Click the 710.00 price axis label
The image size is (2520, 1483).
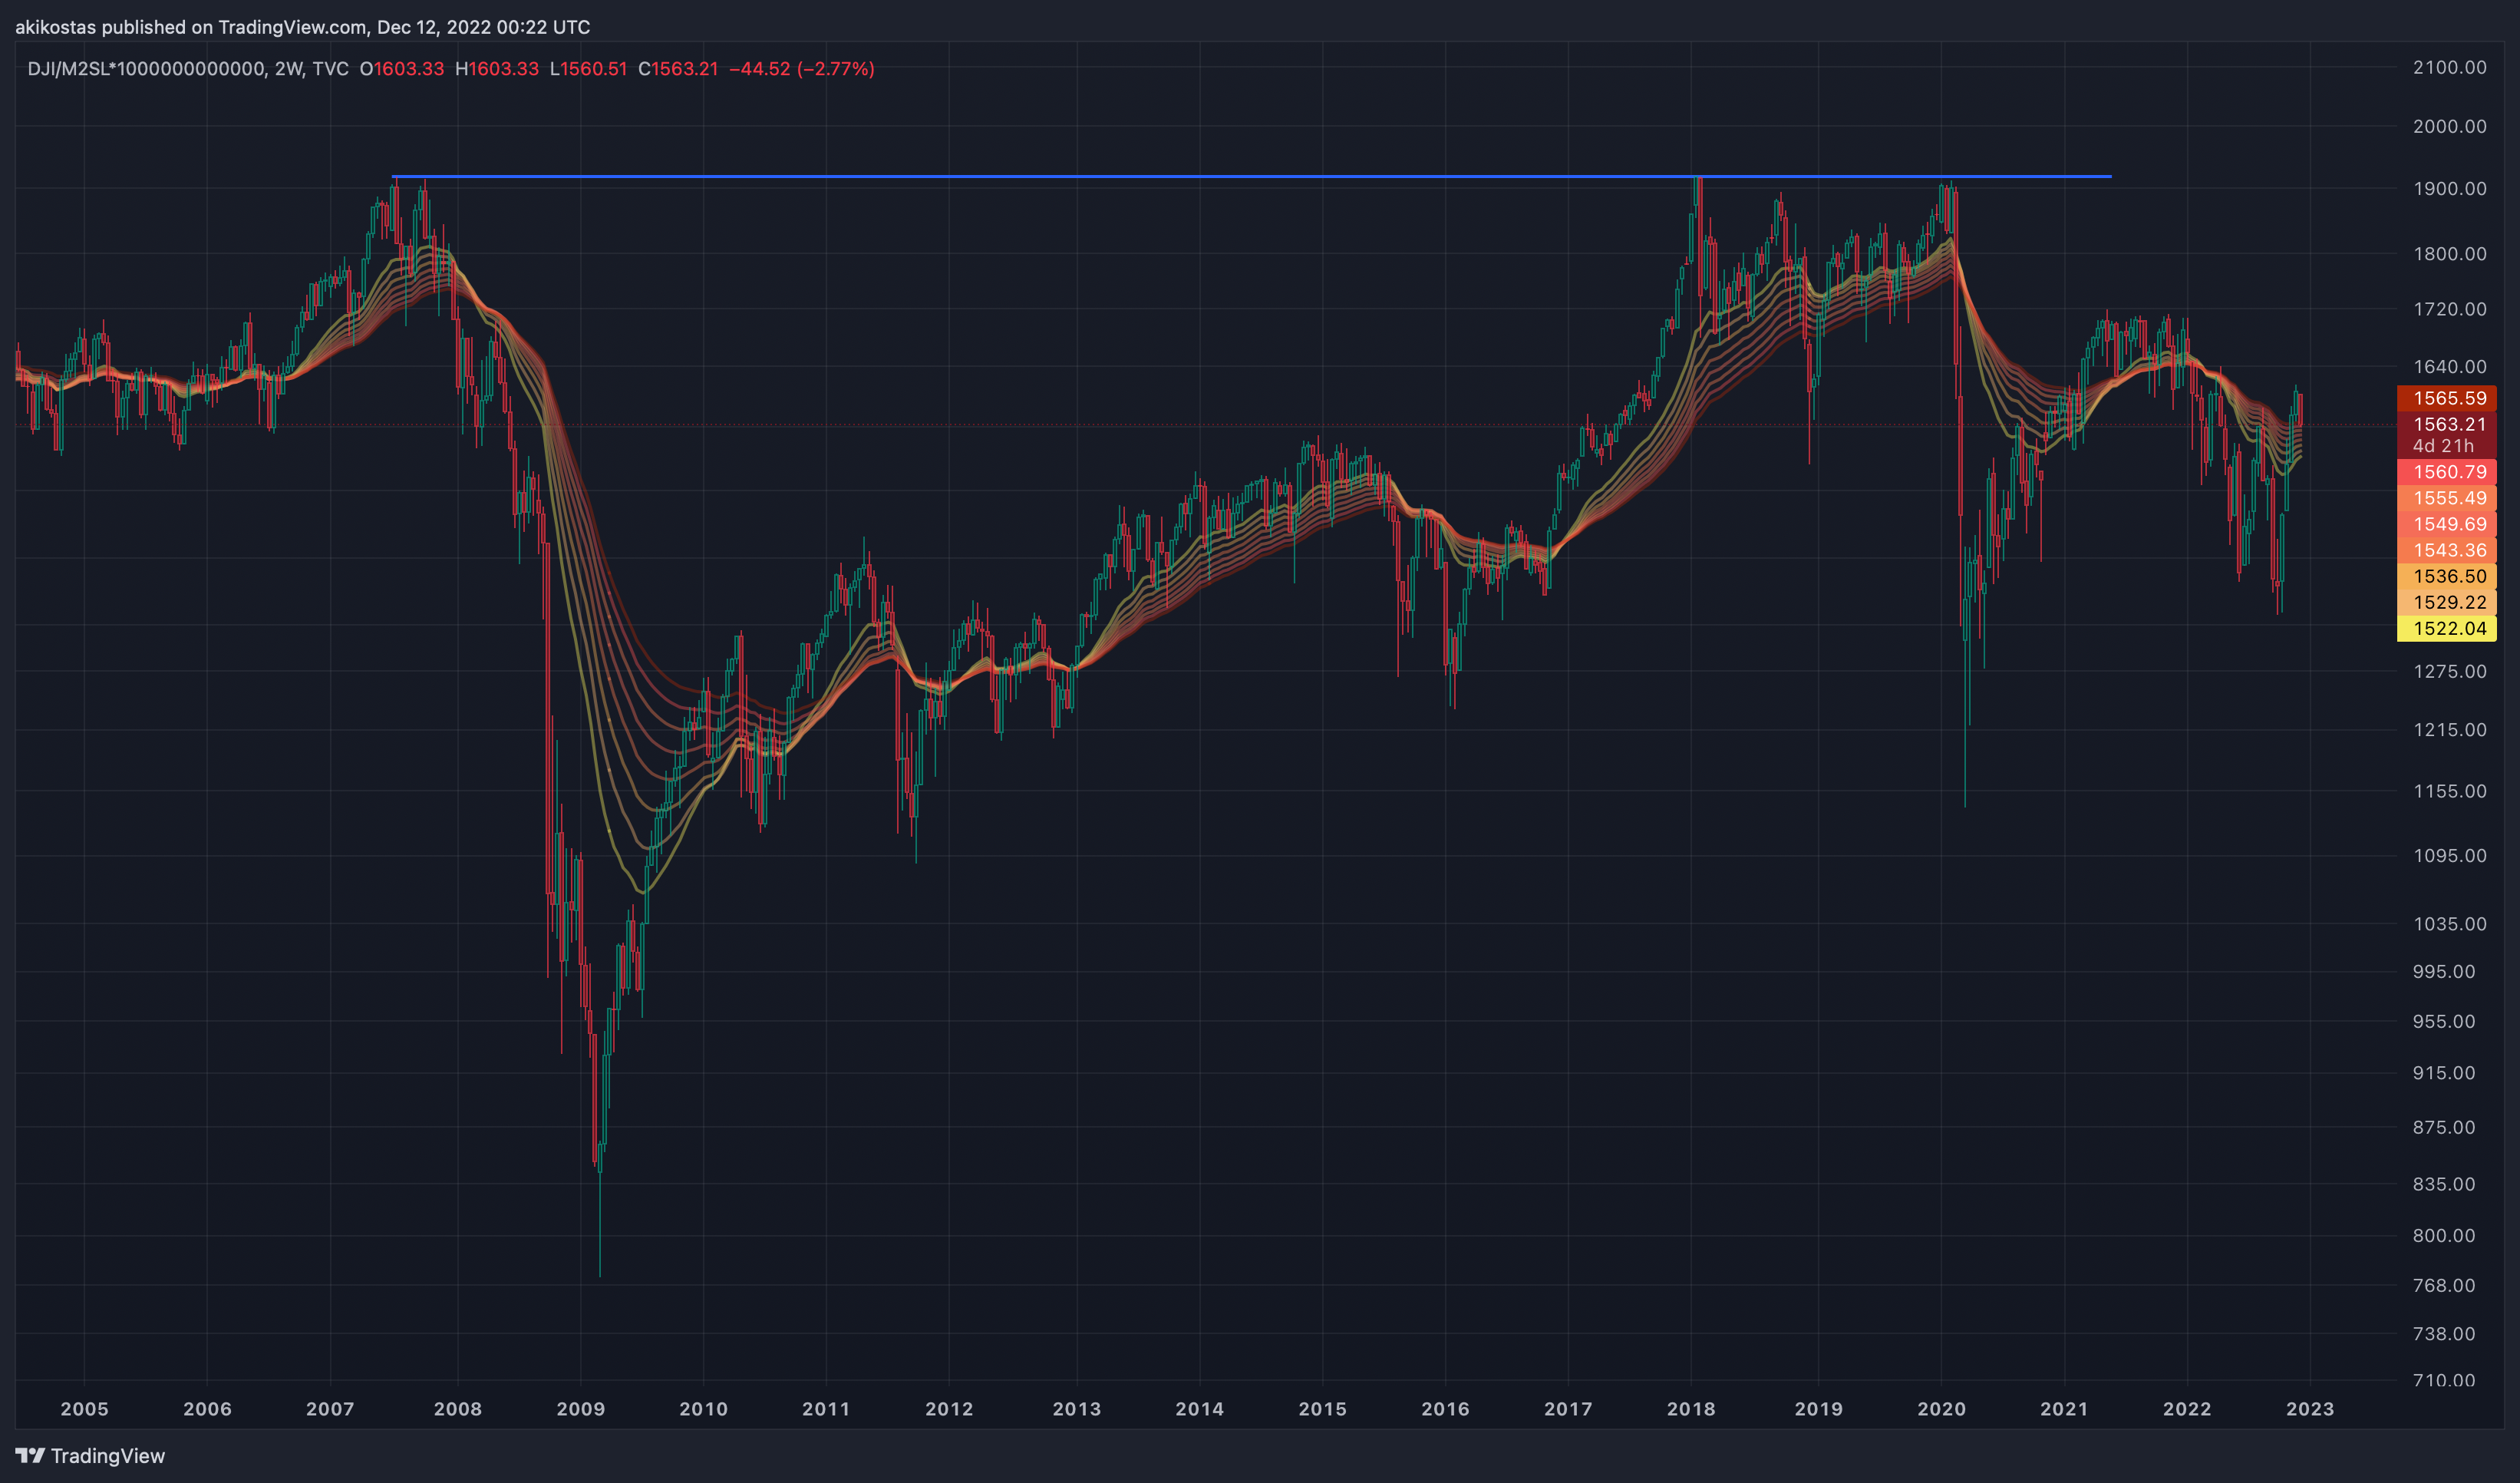pyautogui.click(x=2444, y=1380)
